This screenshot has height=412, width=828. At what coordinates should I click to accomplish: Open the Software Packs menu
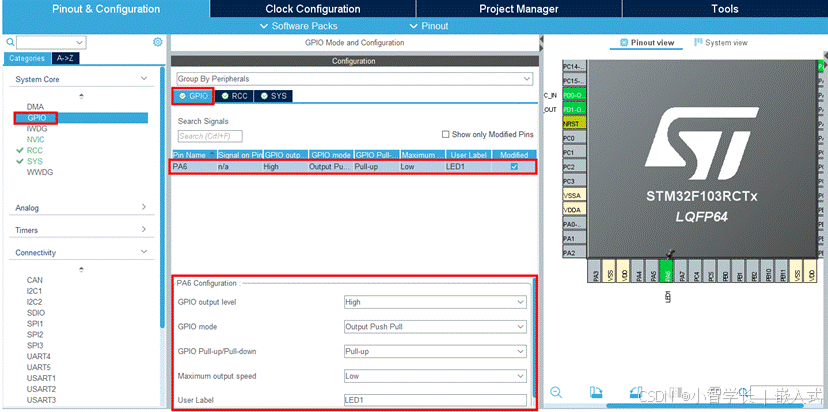coord(299,26)
